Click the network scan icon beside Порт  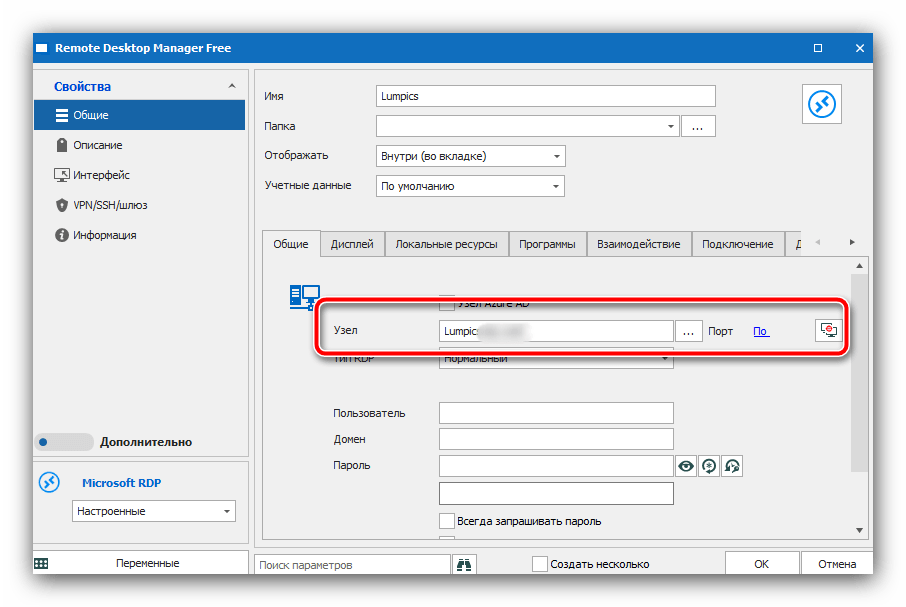tap(828, 331)
